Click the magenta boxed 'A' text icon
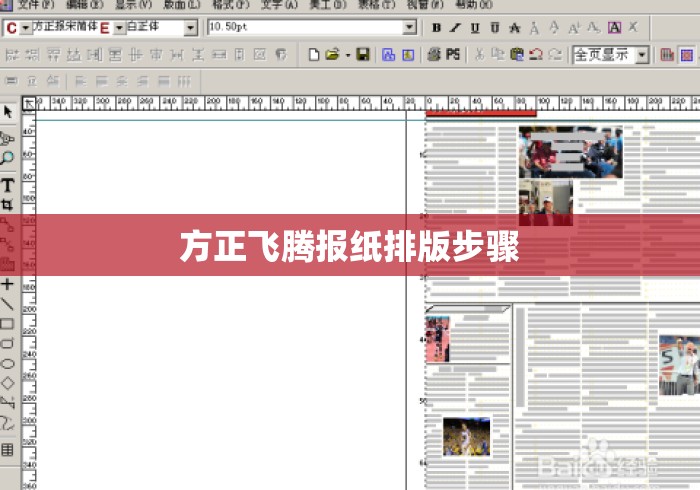Image resolution: width=700 pixels, height=490 pixels. 614,28
